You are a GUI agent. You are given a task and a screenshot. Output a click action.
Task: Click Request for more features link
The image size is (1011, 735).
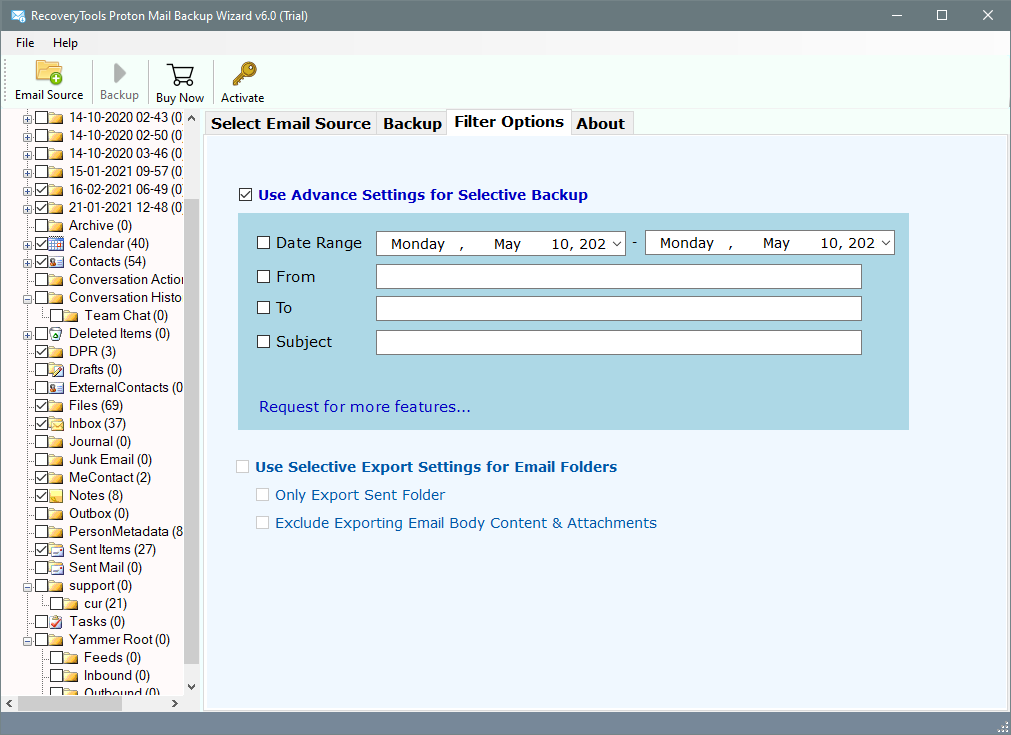pyautogui.click(x=364, y=407)
